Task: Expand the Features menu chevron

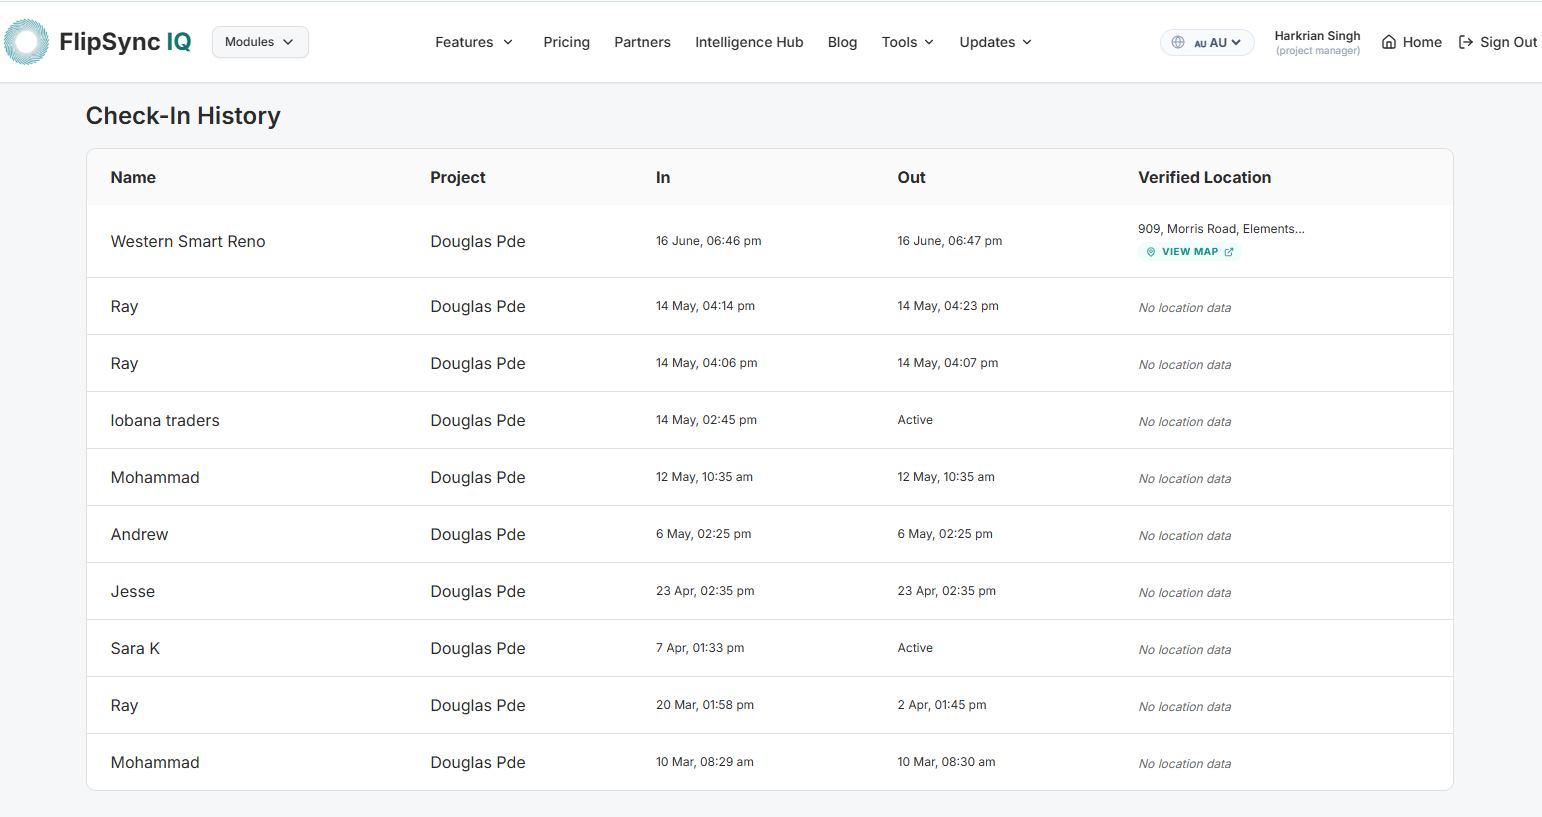Action: pos(508,42)
